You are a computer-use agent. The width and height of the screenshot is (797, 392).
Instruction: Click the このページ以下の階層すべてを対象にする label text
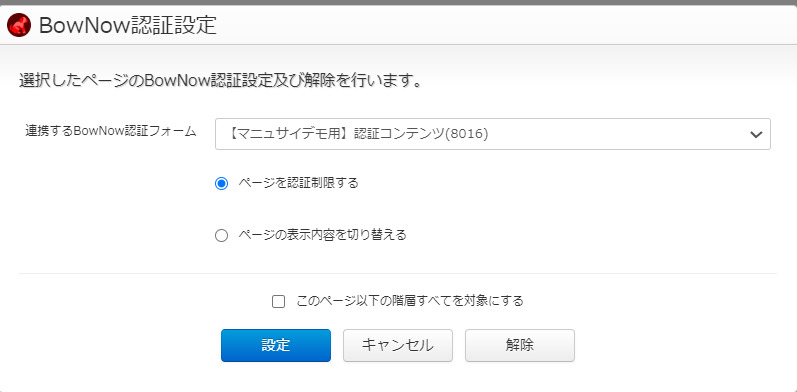(410, 301)
